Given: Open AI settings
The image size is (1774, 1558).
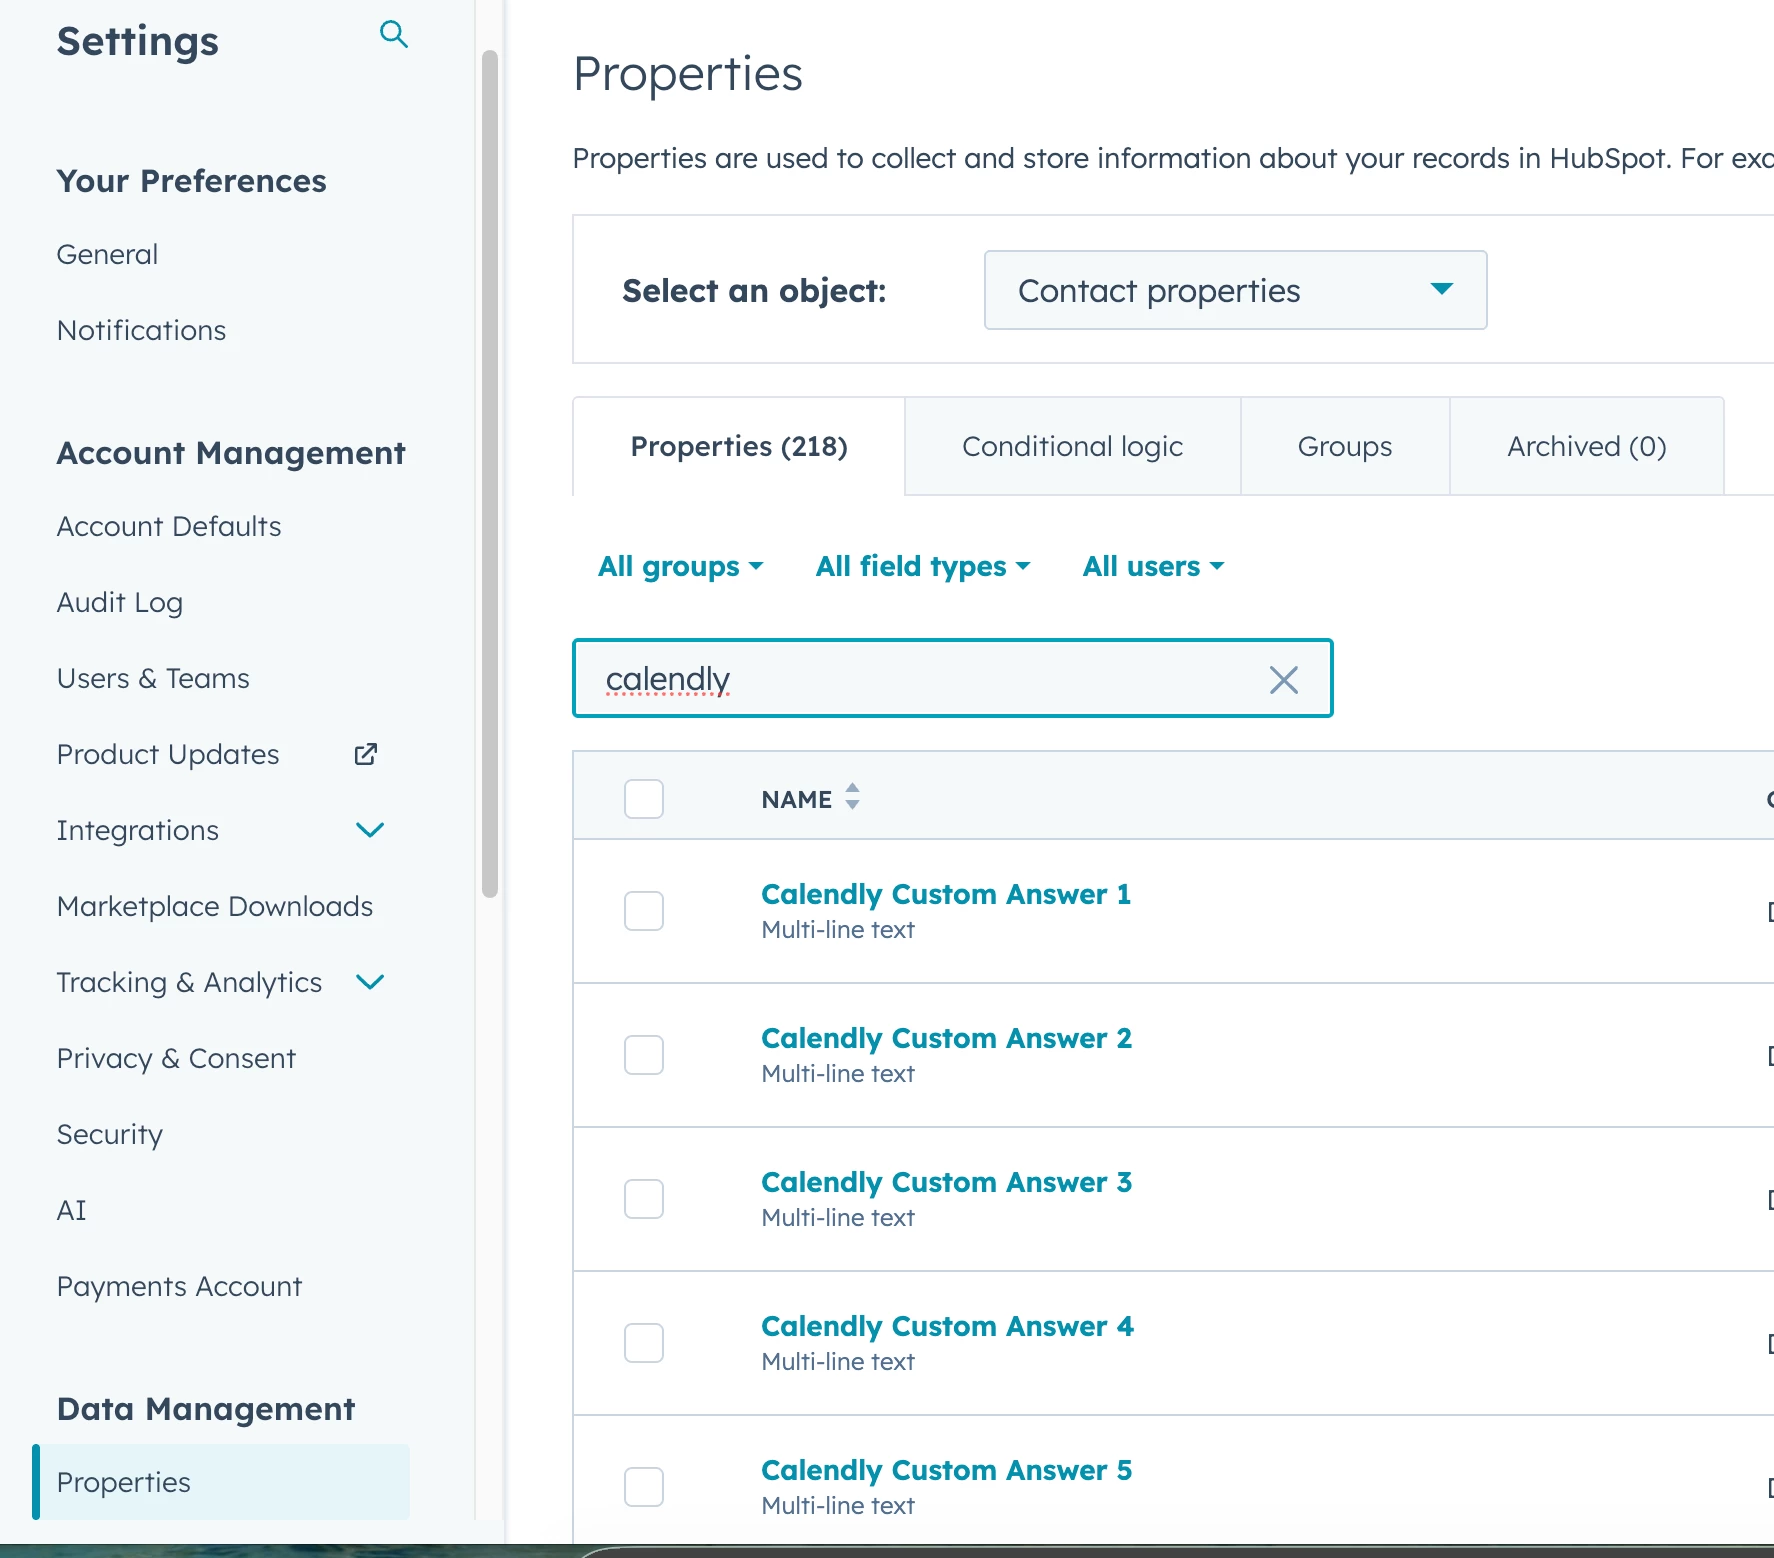Looking at the screenshot, I should (71, 1210).
